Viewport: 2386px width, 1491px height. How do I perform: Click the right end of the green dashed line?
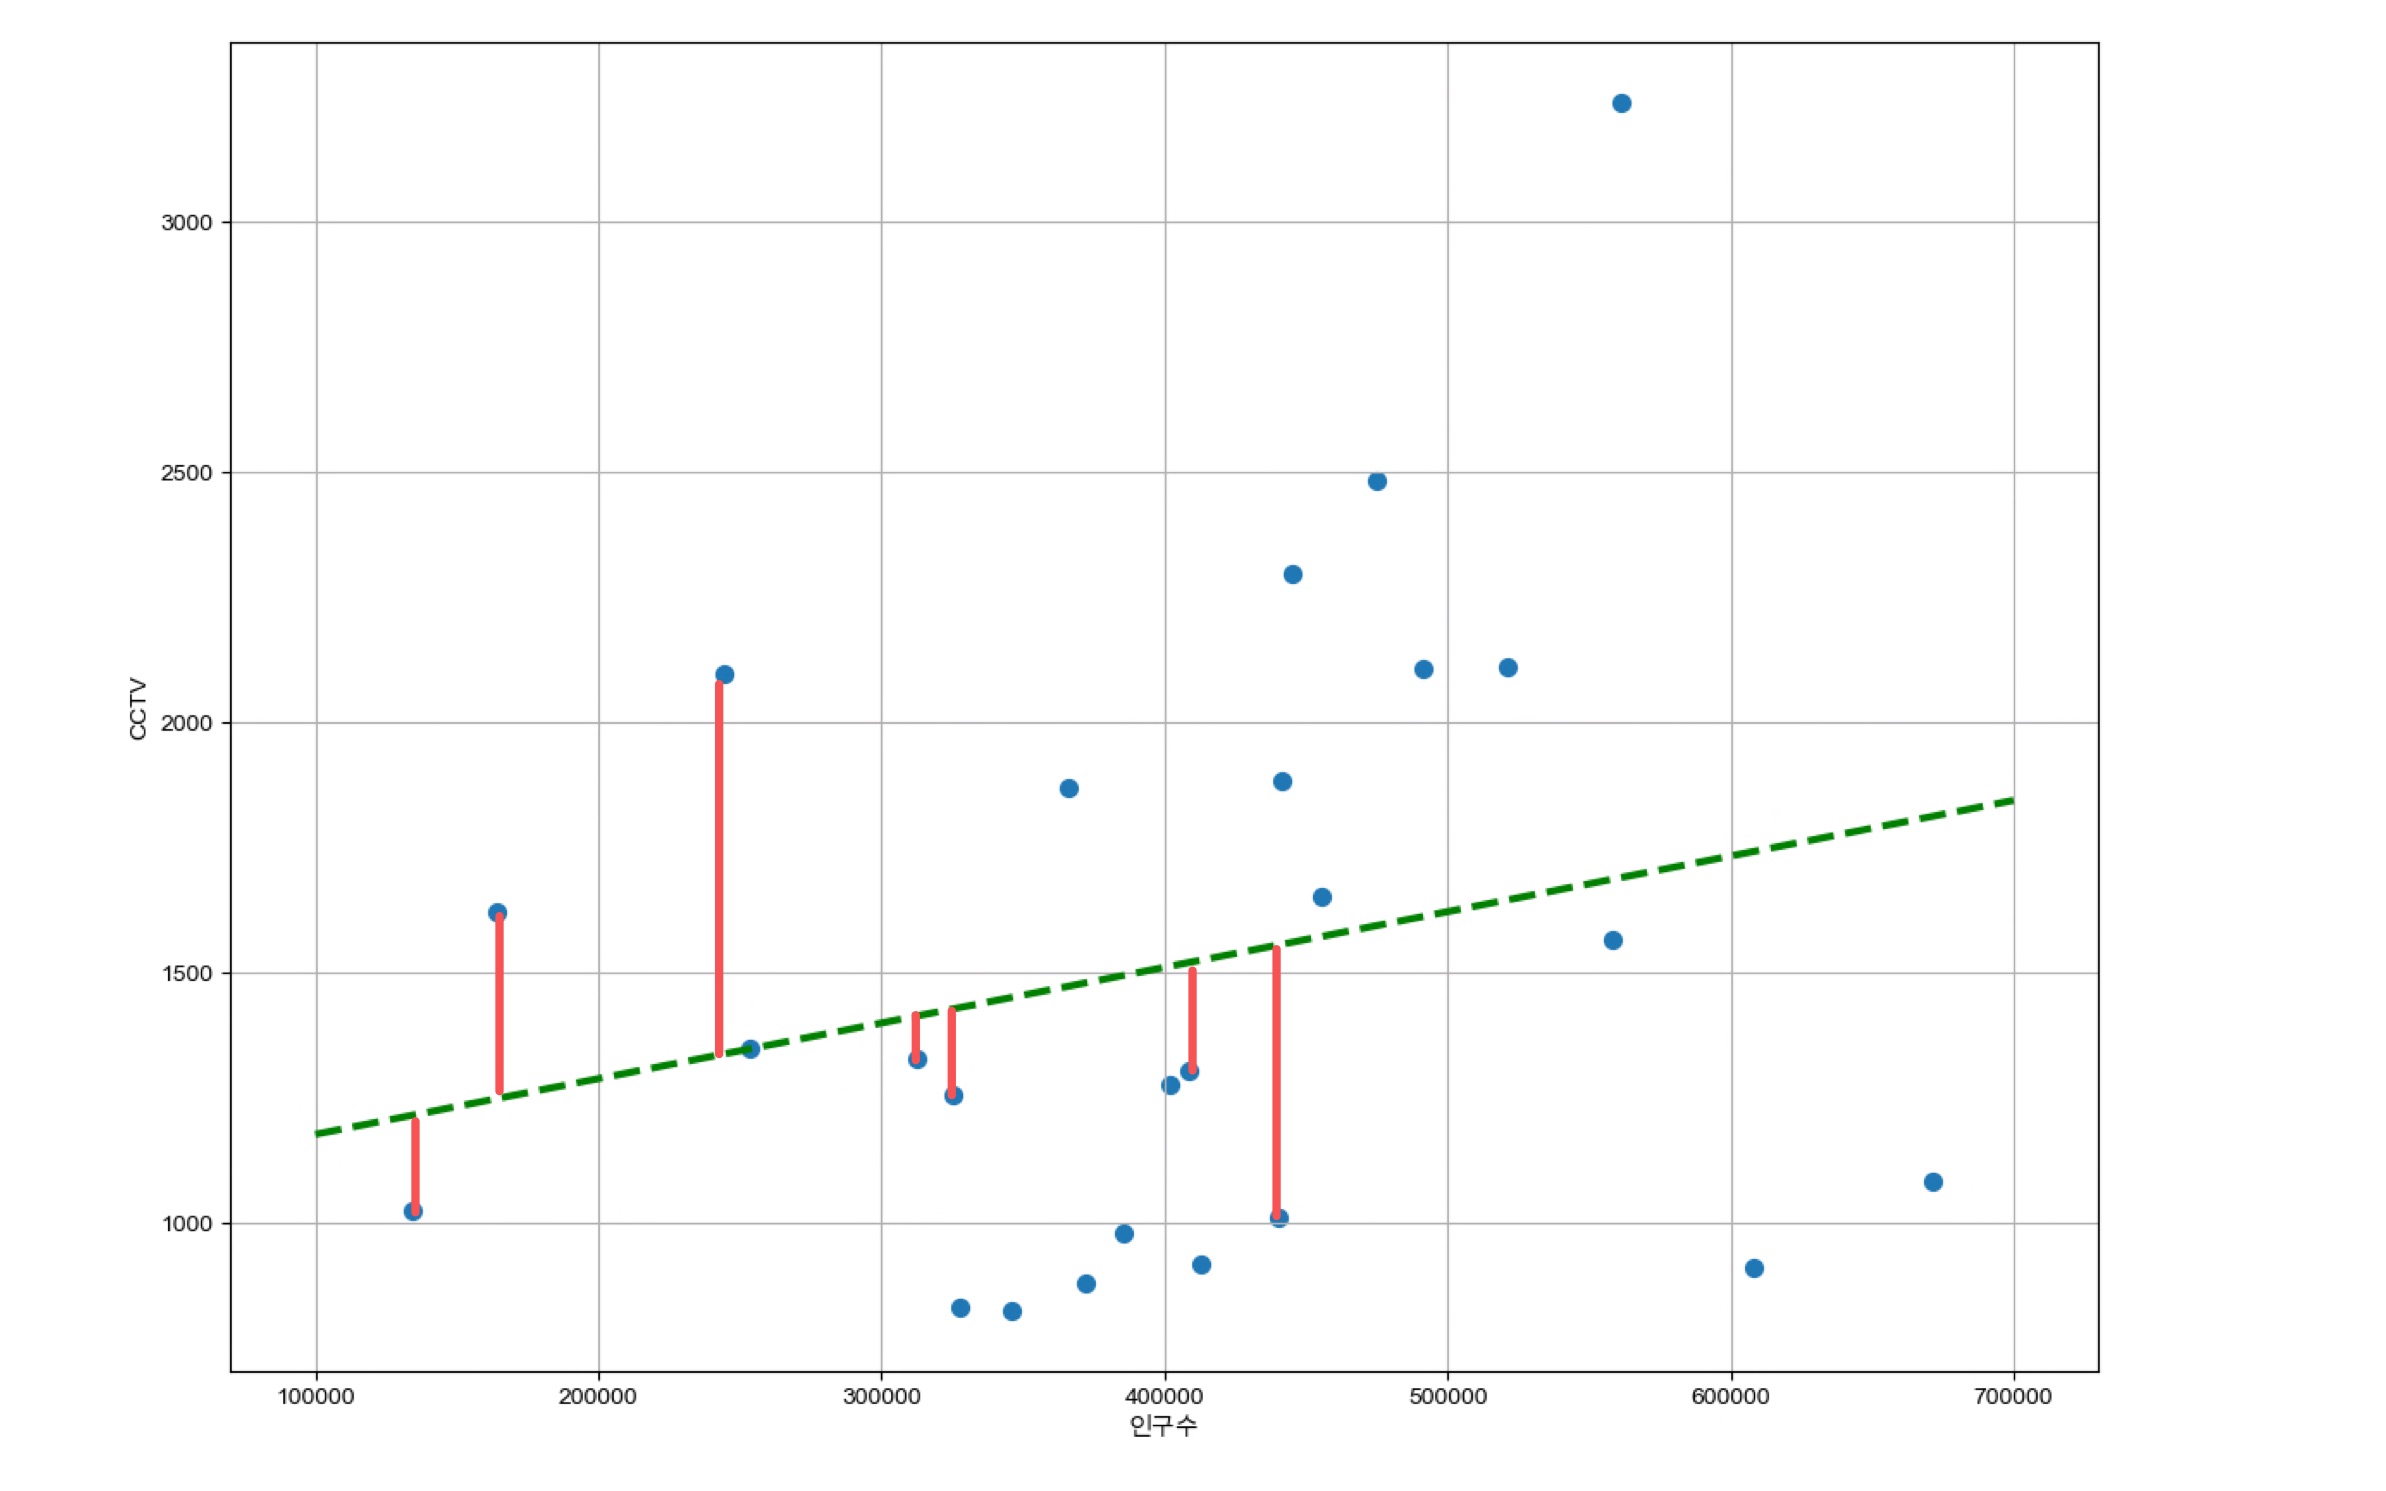[2011, 800]
